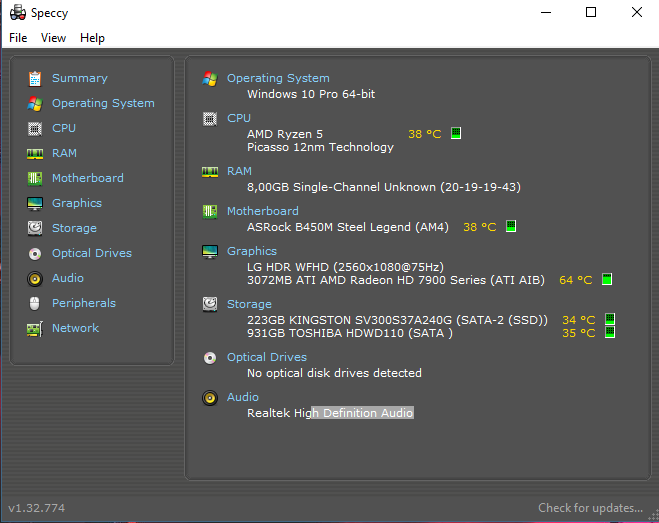Click the Toshiba HDD temperature indicator icon
Screen dimensions: 659x523
(610, 332)
